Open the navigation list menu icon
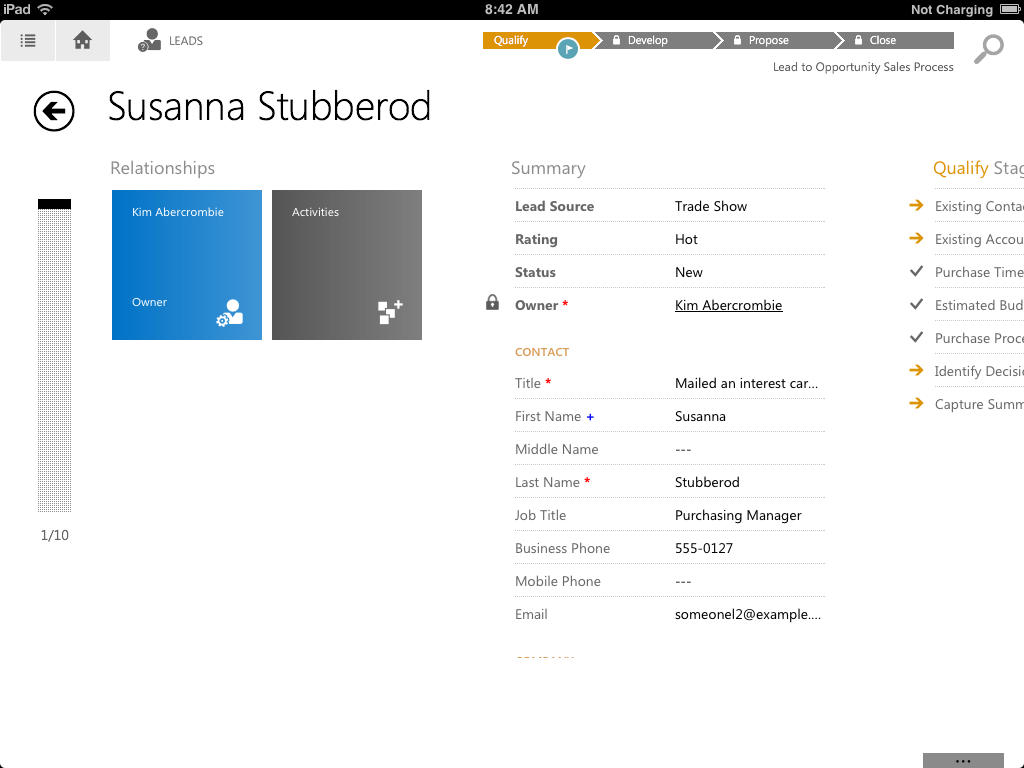The image size is (1024, 768). pyautogui.click(x=28, y=41)
